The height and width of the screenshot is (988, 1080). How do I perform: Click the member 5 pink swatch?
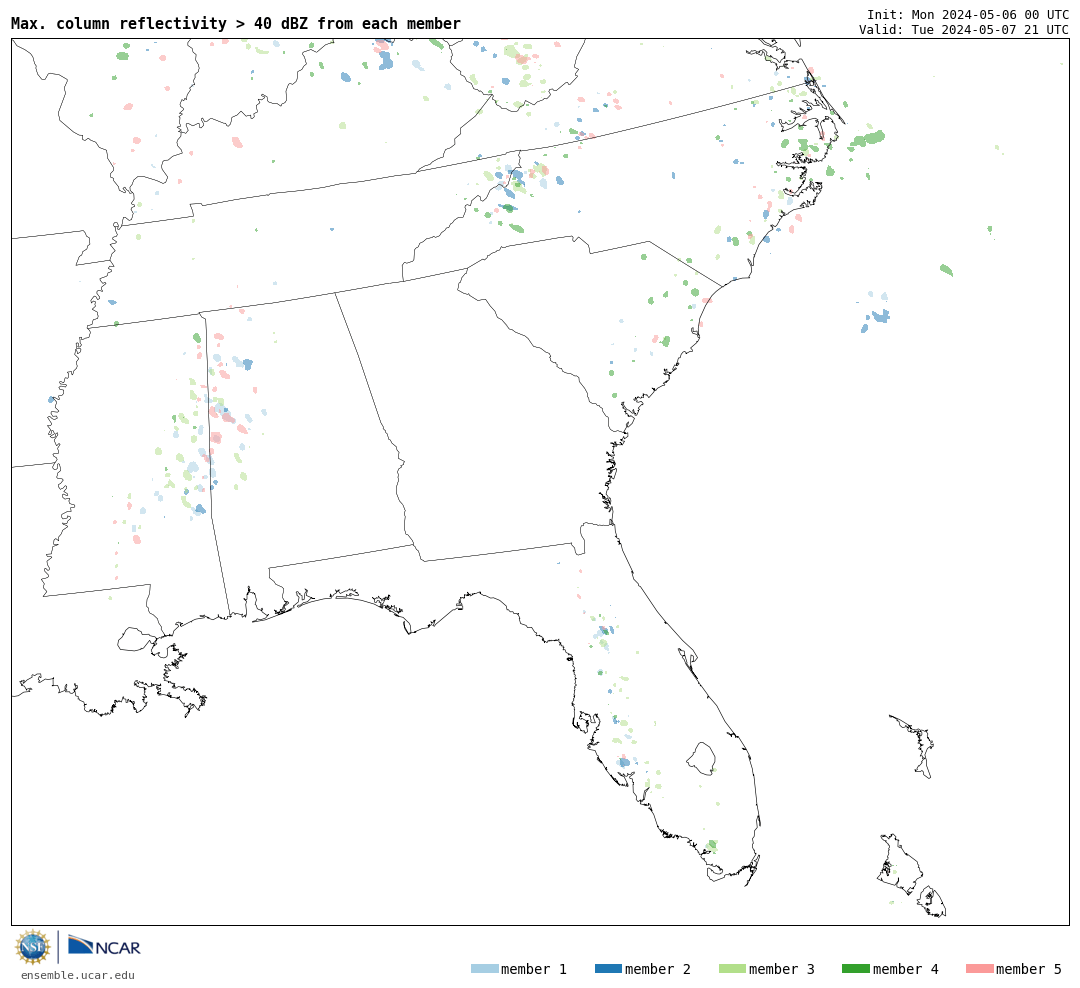979,969
